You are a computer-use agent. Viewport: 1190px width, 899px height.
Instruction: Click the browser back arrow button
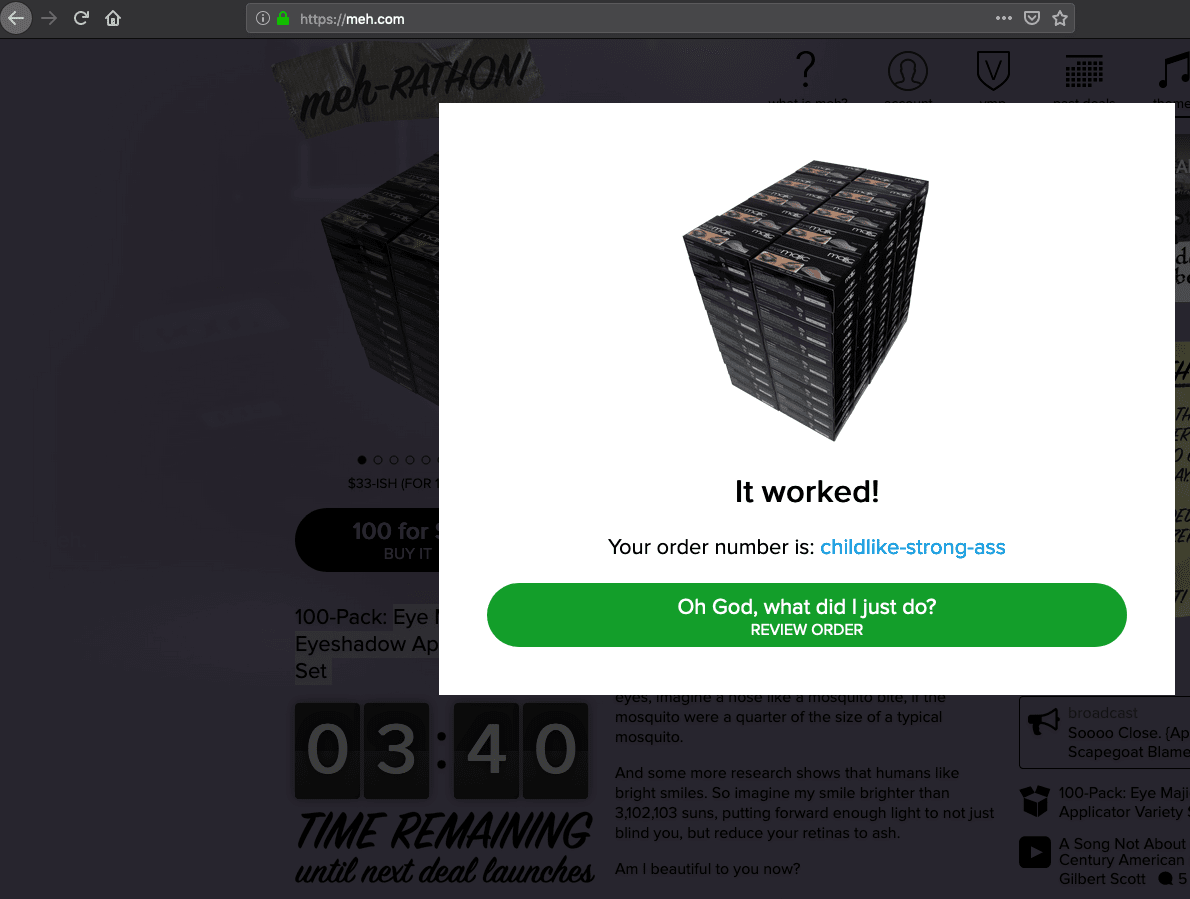click(x=16, y=18)
